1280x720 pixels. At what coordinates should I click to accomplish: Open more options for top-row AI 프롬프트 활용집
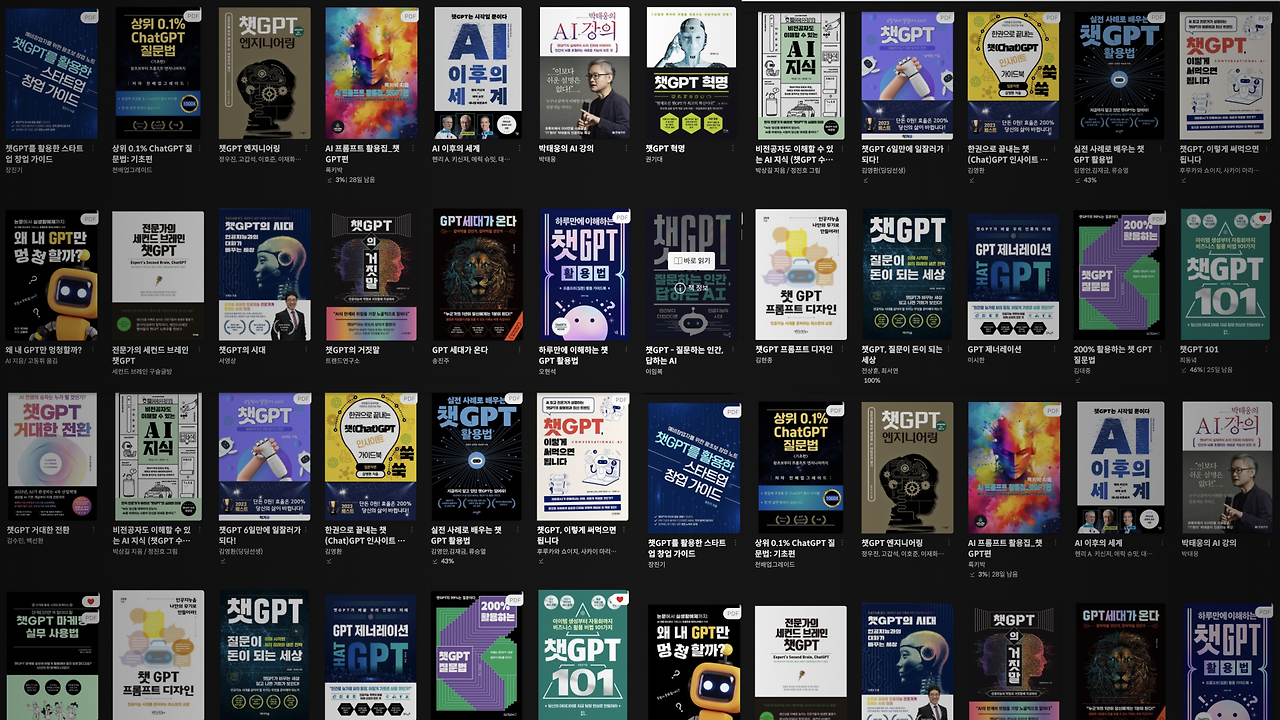413,148
